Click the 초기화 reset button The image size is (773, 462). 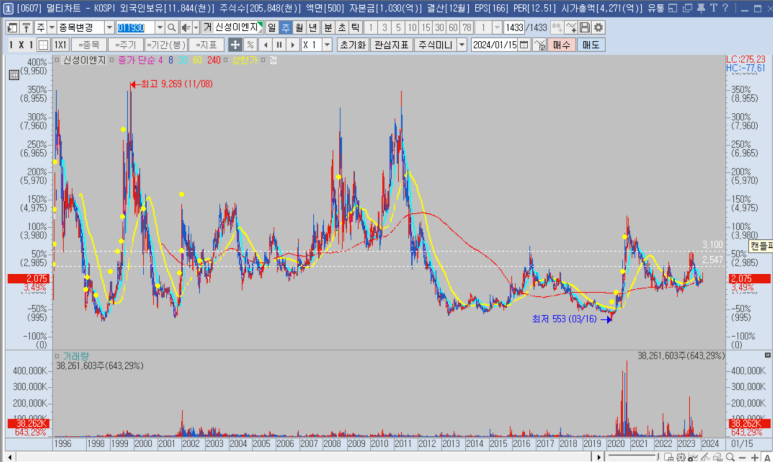click(353, 45)
